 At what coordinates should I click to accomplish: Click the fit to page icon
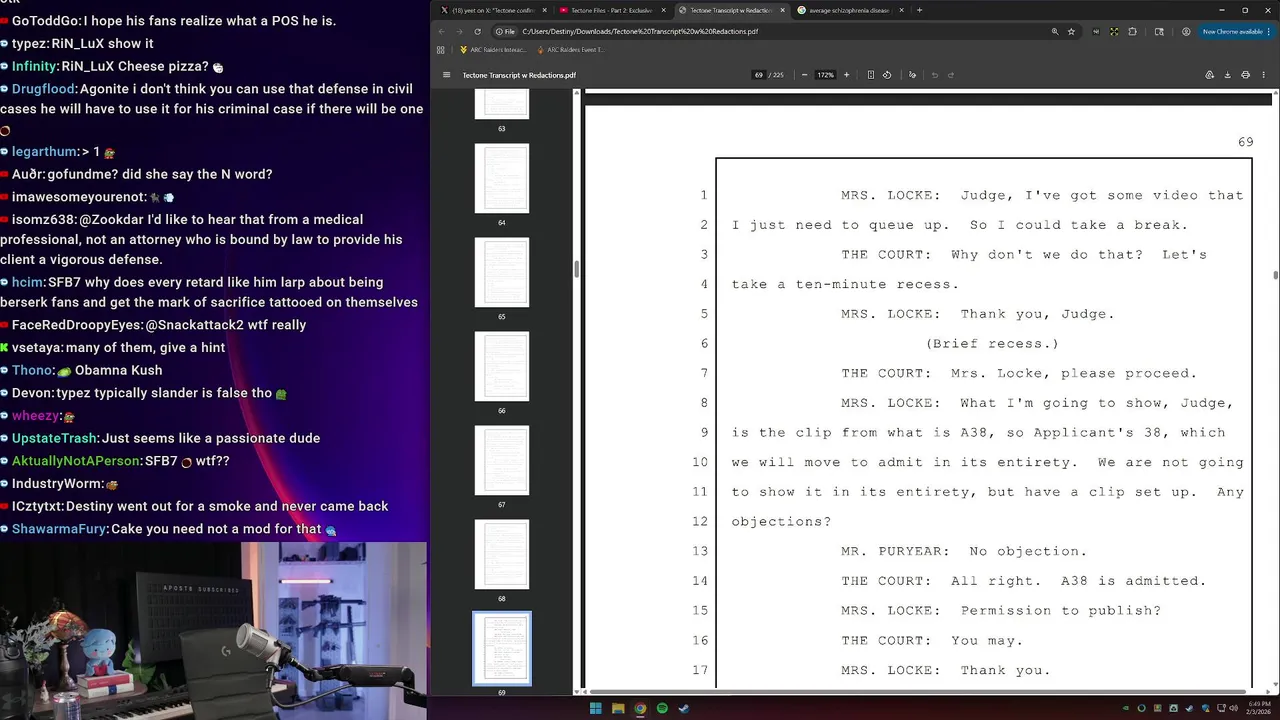pos(871,75)
